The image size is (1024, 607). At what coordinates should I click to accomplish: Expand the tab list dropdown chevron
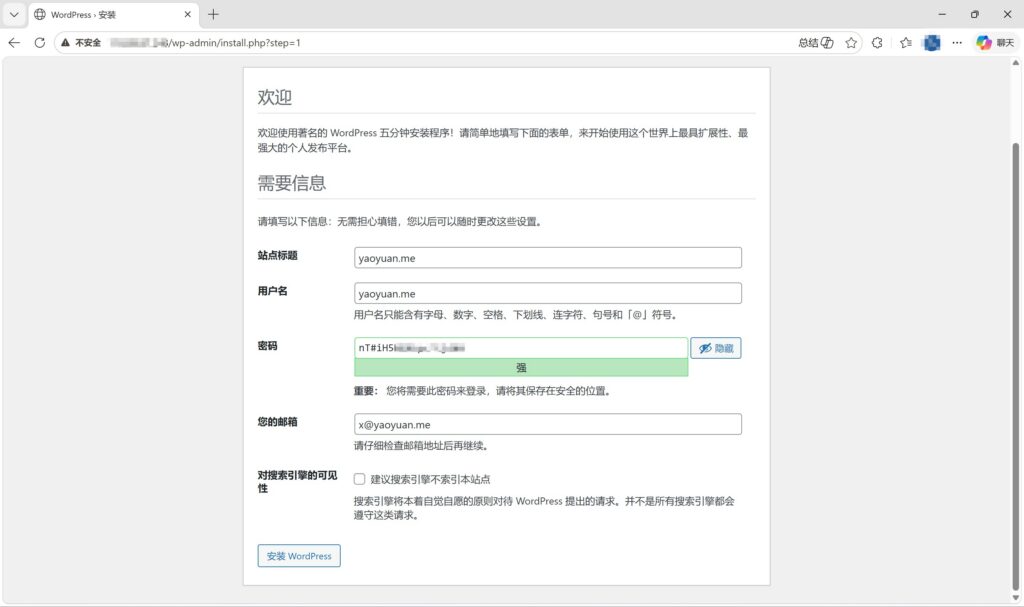coord(14,15)
